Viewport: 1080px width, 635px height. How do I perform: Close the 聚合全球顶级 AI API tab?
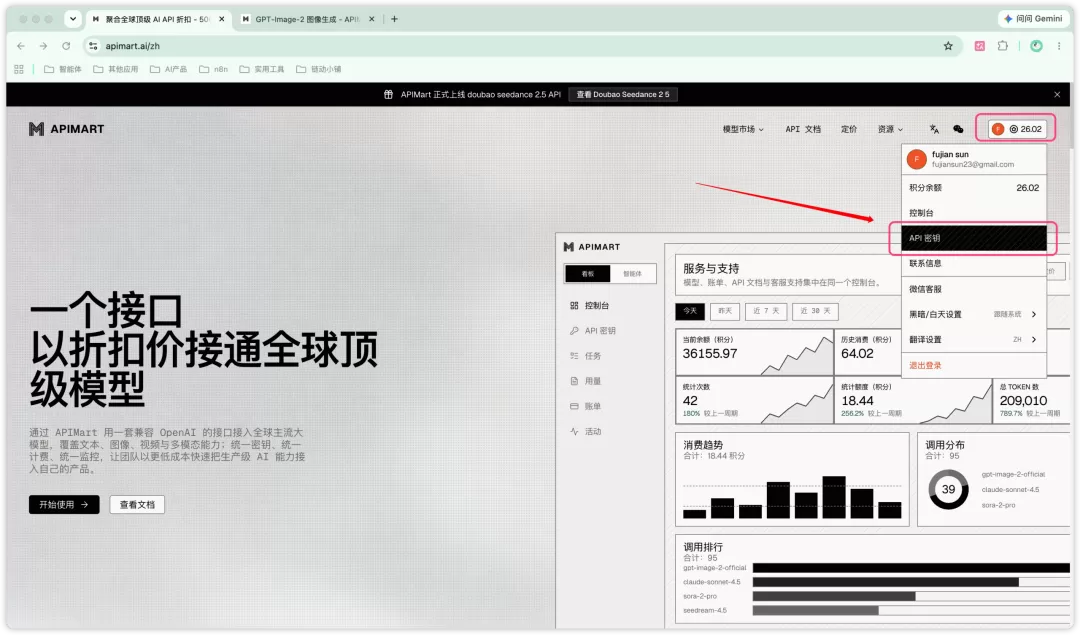222,19
